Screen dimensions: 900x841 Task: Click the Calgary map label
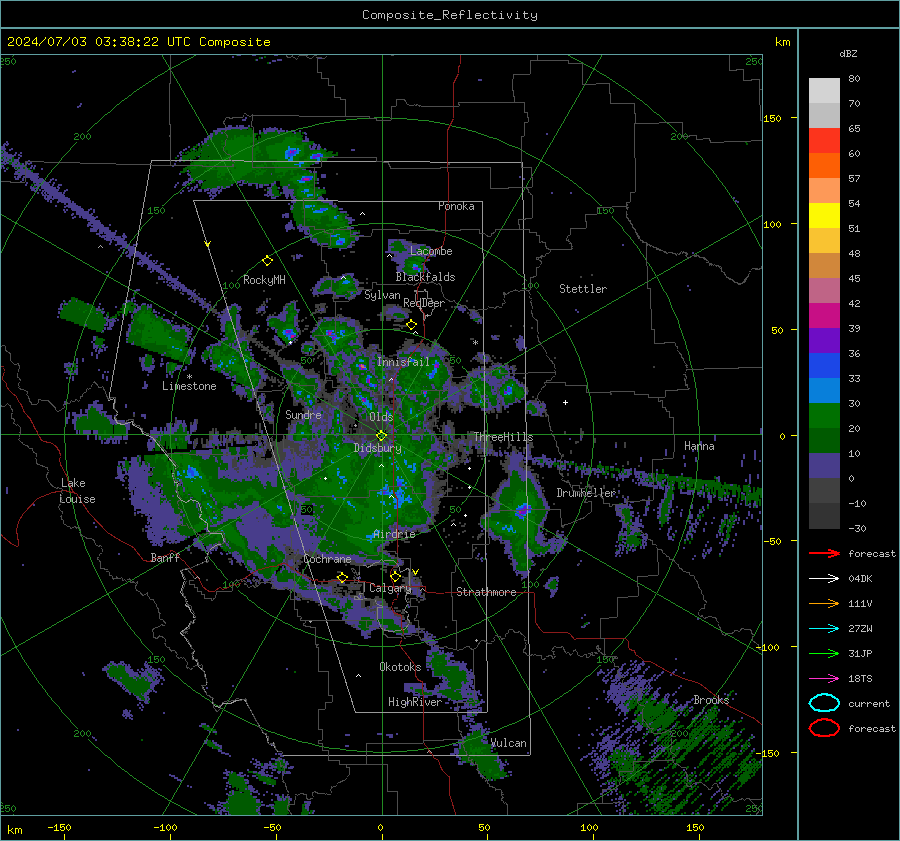[390, 588]
